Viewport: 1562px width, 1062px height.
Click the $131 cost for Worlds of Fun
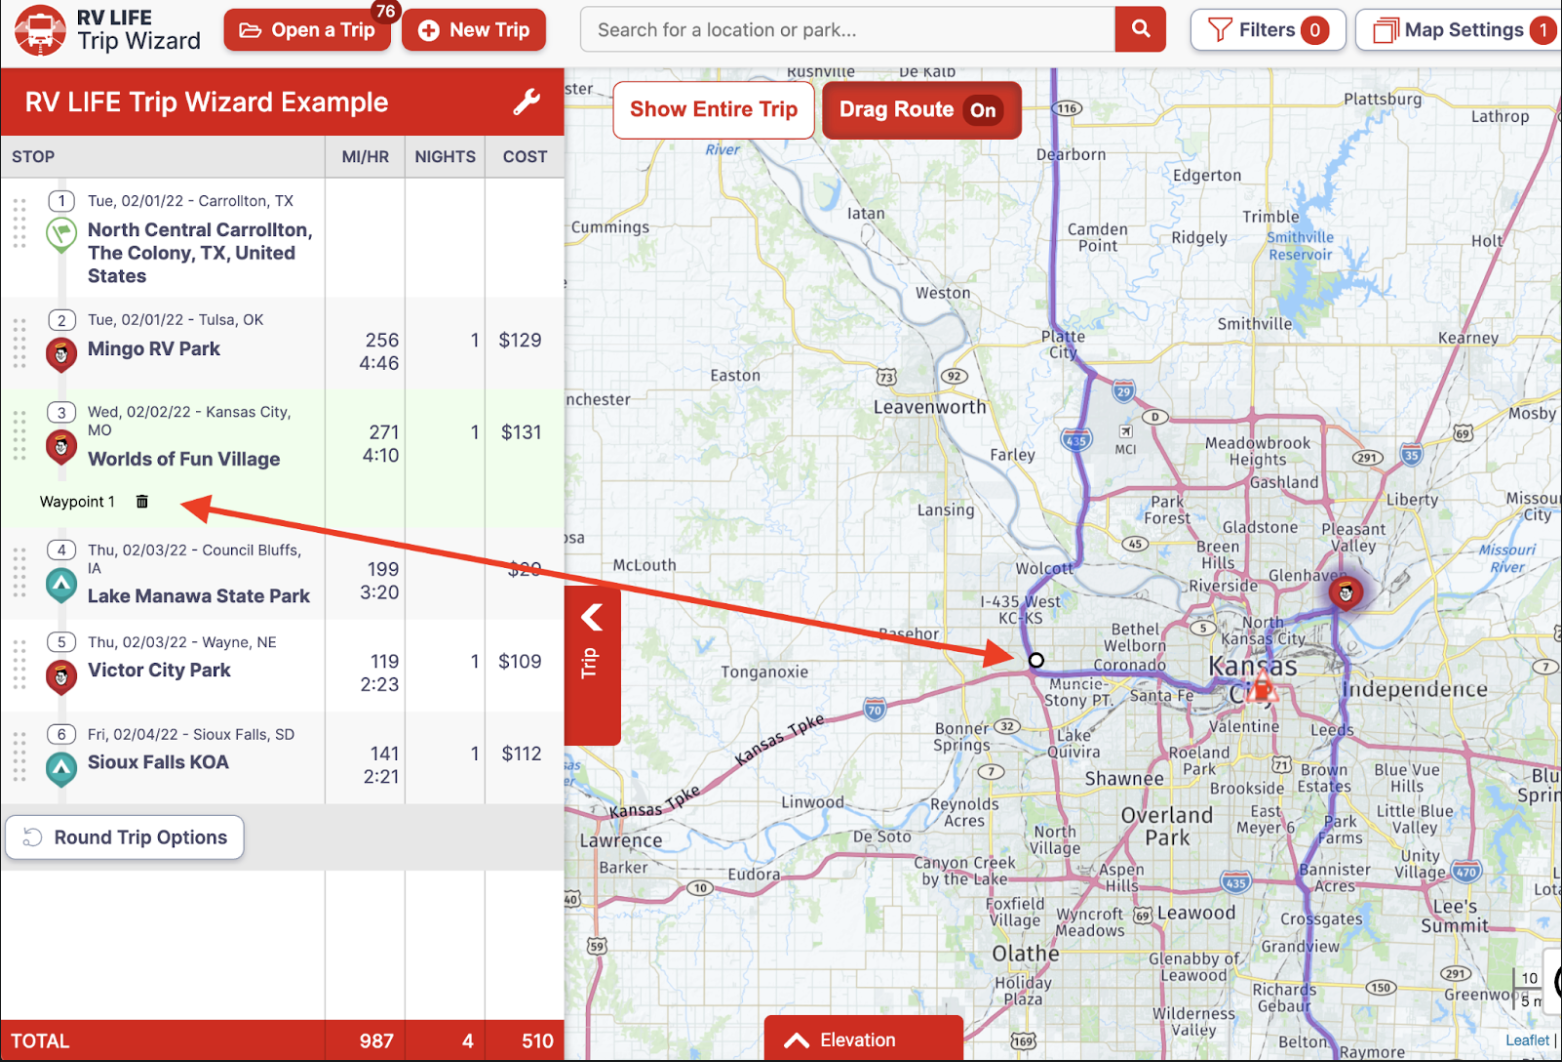point(521,432)
